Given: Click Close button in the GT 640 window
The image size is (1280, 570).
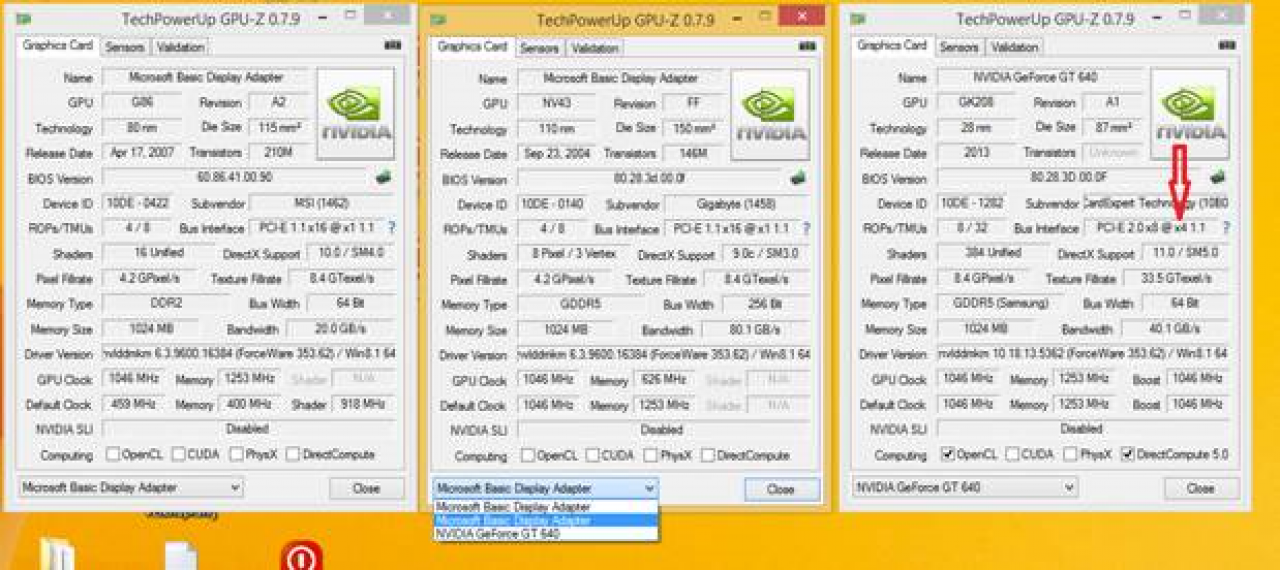Looking at the screenshot, I should pyautogui.click(x=1201, y=488).
